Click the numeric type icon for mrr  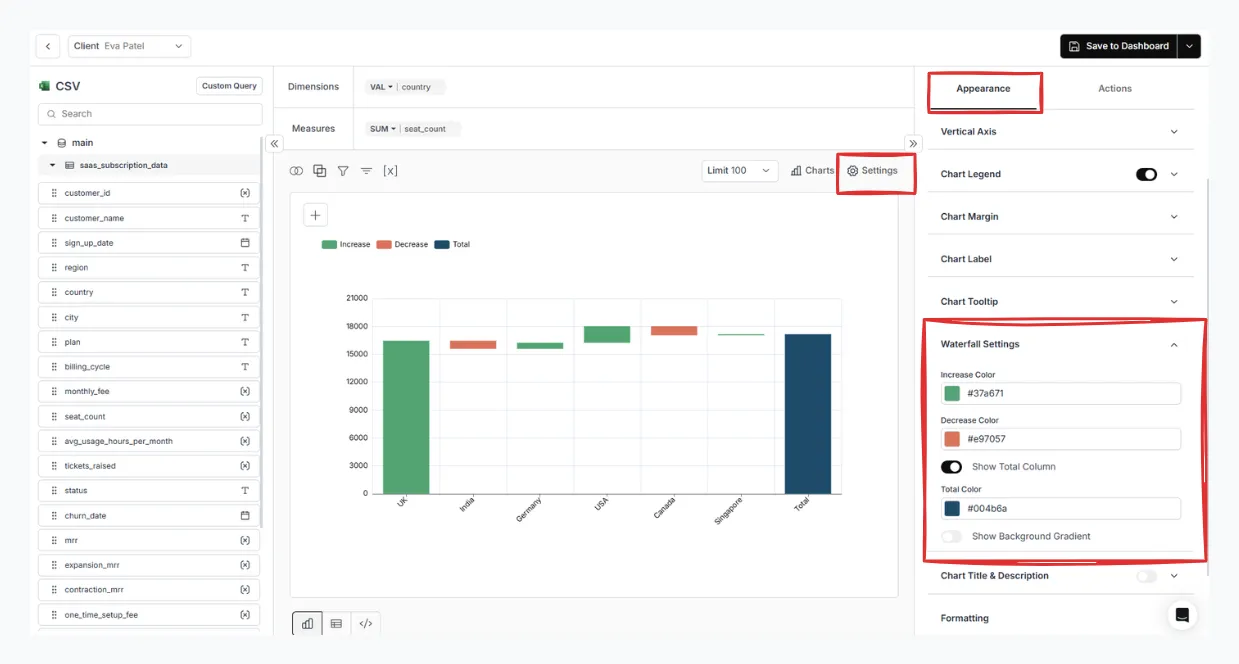(245, 540)
